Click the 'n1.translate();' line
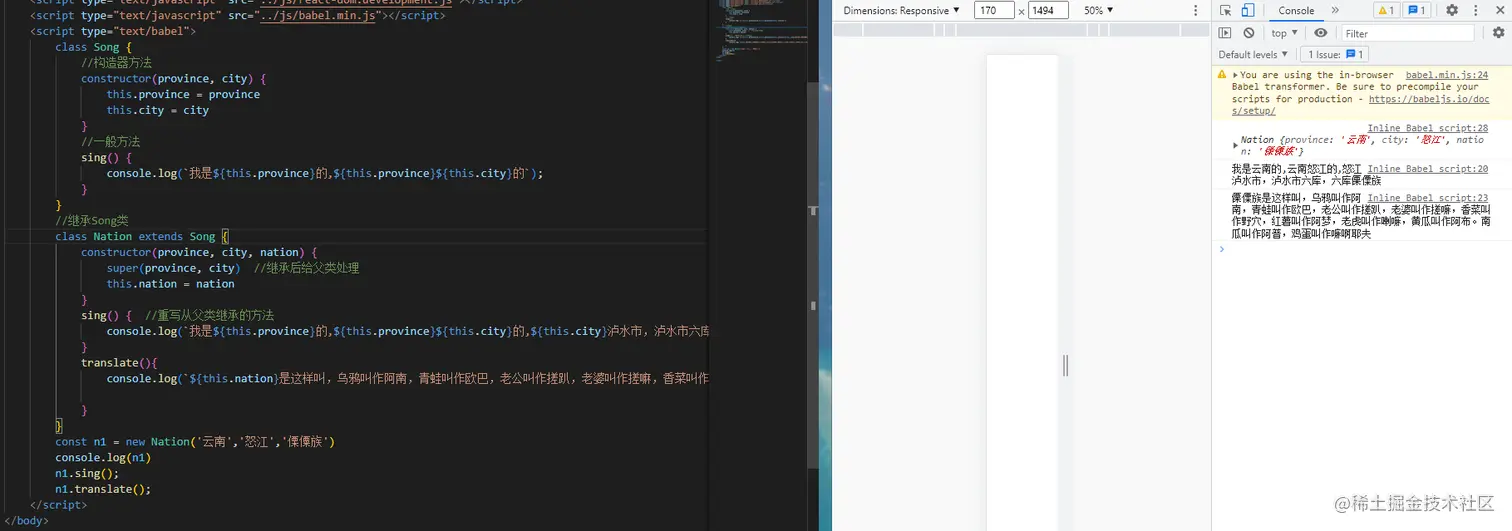1512x531 pixels. point(103,489)
